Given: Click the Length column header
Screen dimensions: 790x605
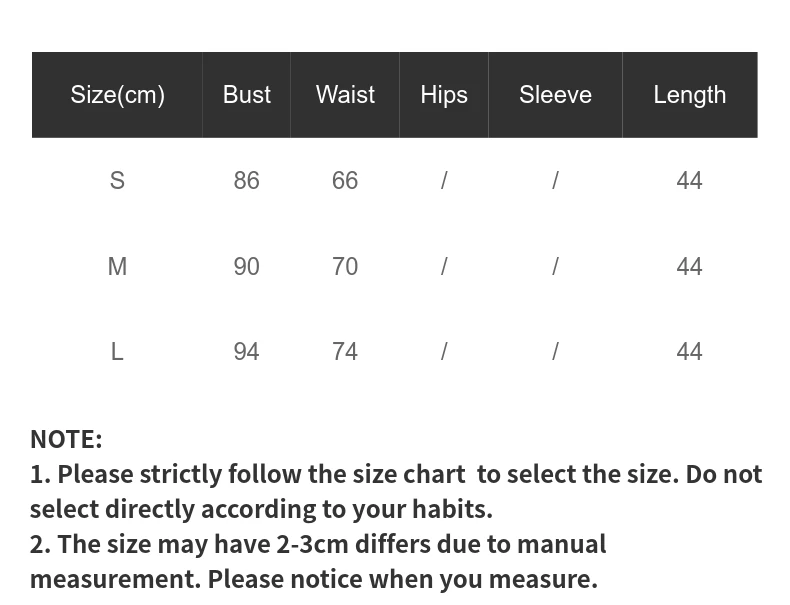Looking at the screenshot, I should (x=690, y=95).
